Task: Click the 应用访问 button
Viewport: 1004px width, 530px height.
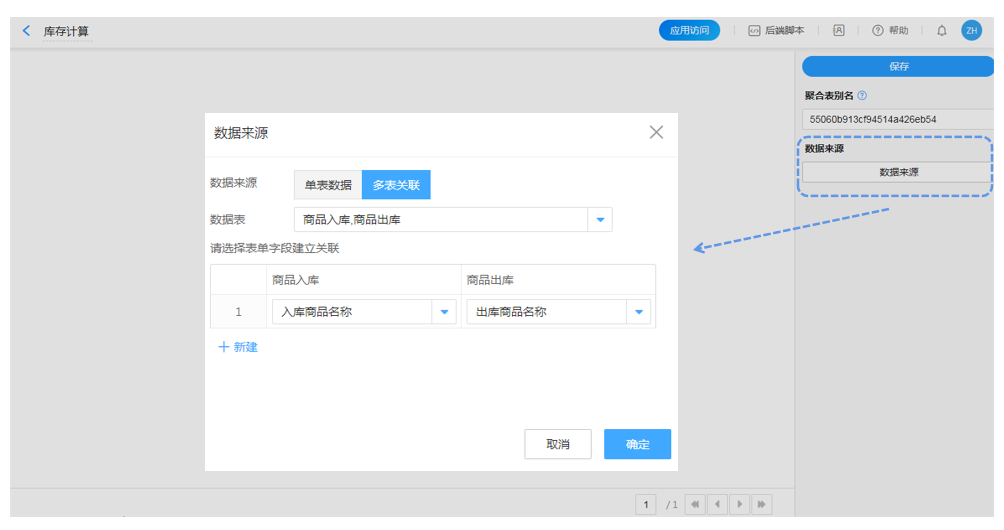Action: (689, 31)
